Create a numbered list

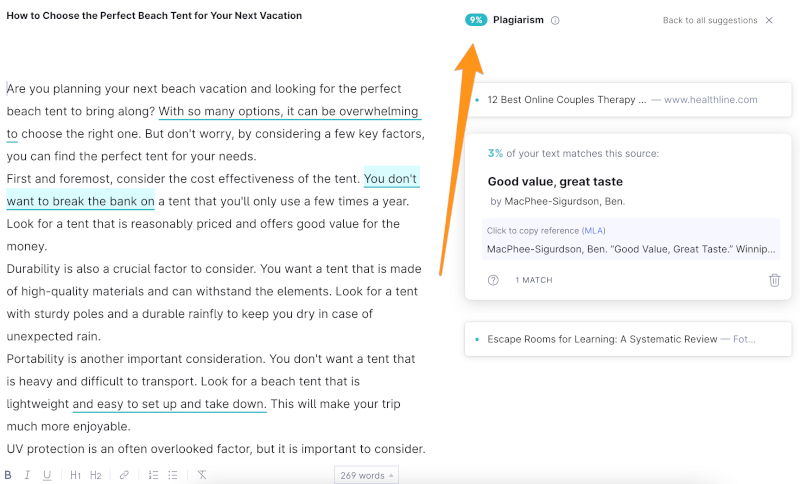(x=153, y=475)
